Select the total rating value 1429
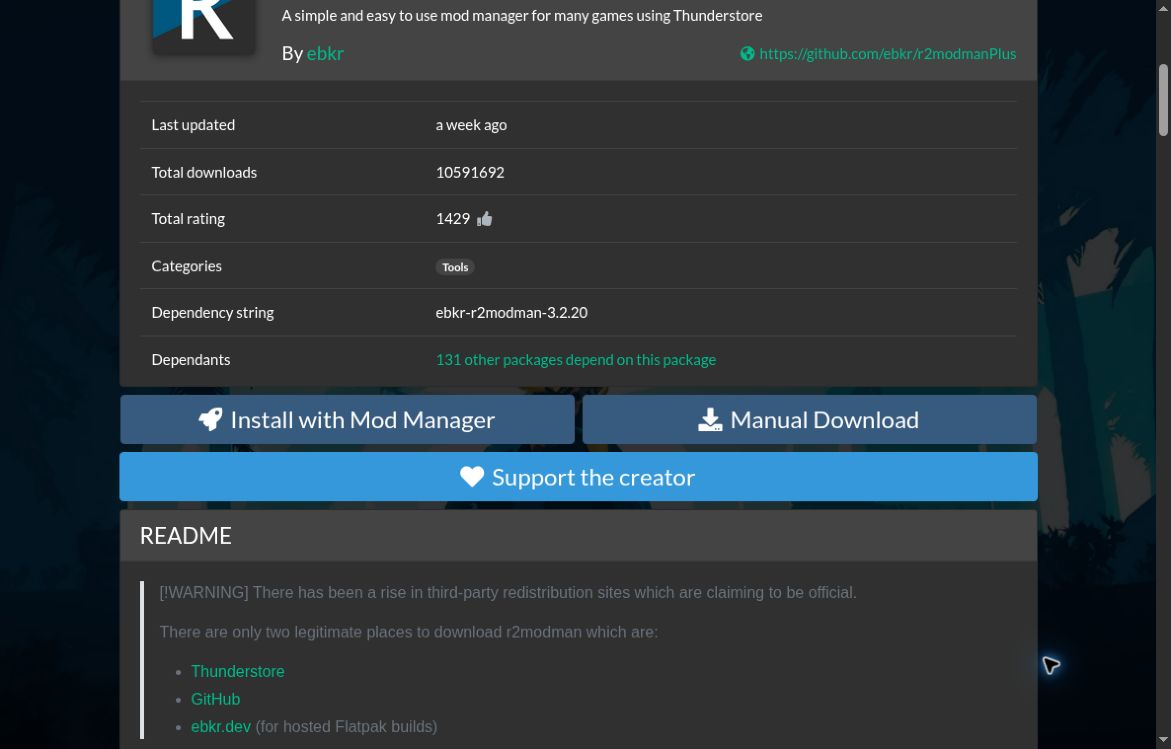The height and width of the screenshot is (749, 1171). click(x=453, y=219)
